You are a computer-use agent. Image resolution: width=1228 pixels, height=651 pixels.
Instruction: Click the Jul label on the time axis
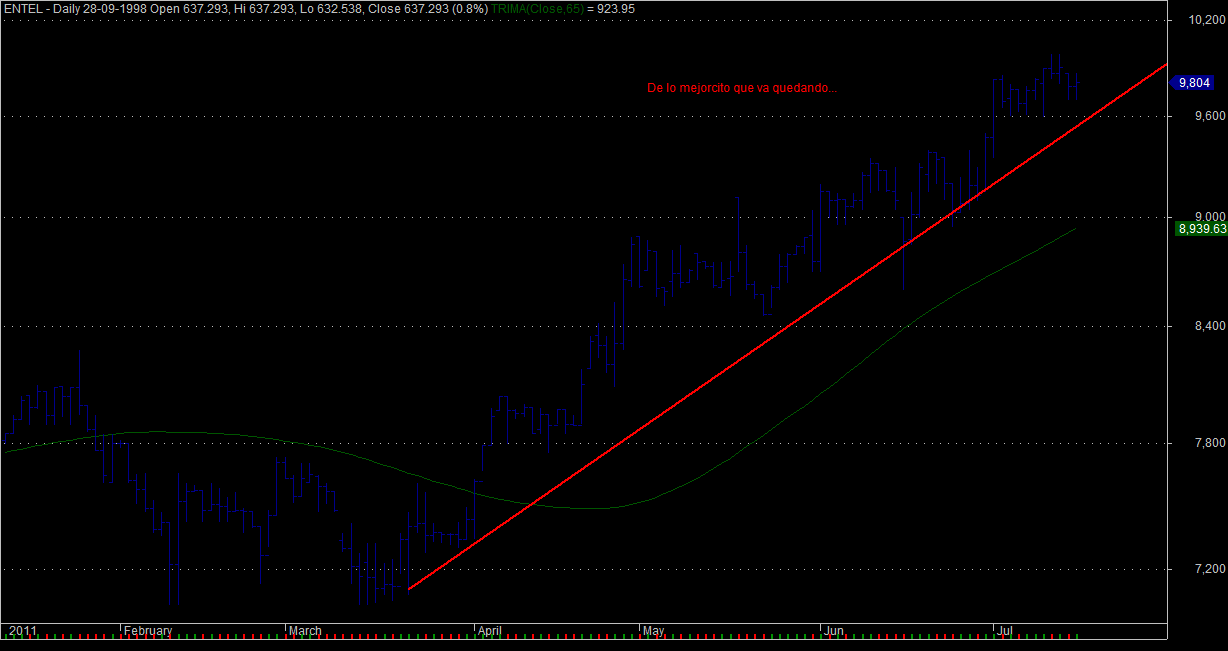[x=1003, y=631]
